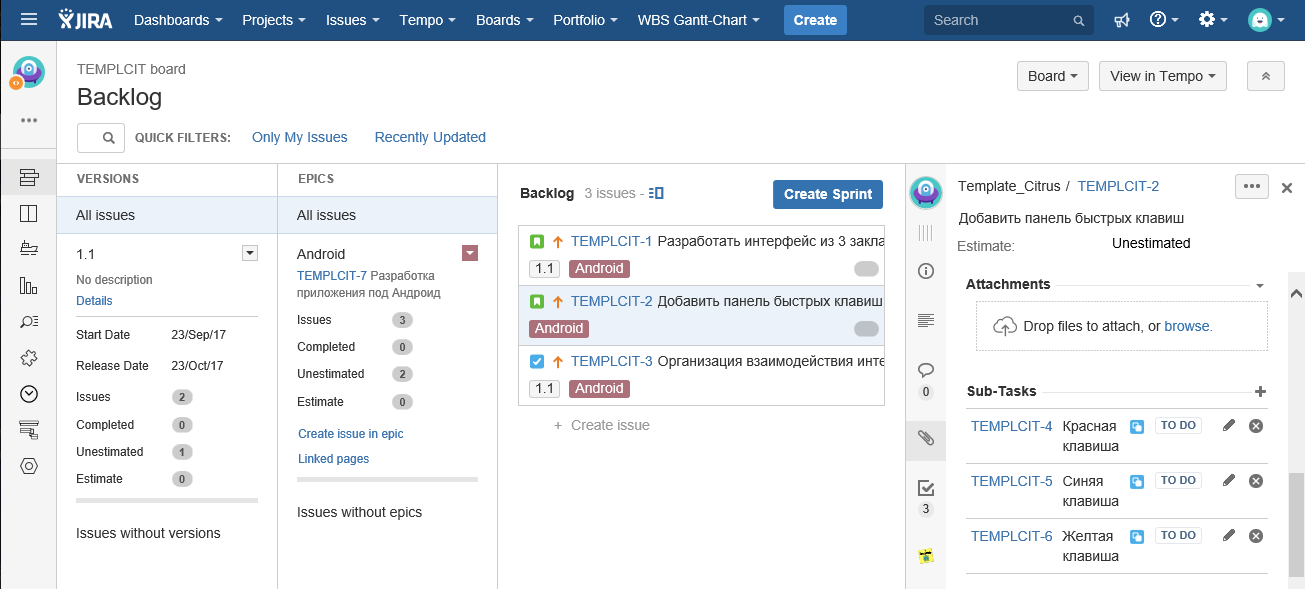Toggle Only My Issues quick filter
This screenshot has width=1305, height=589.
click(300, 137)
